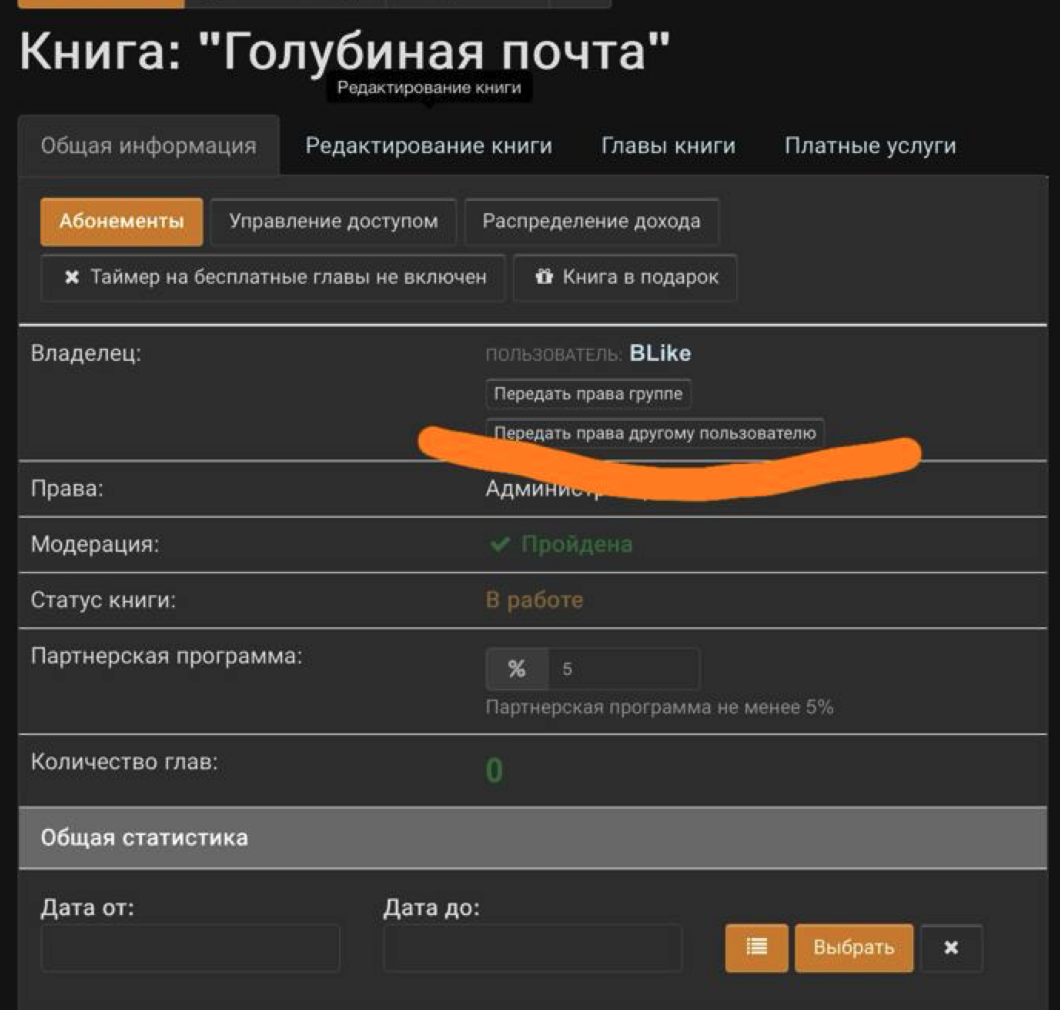Click Передать права группе button
1060x1010 pixels.
click(588, 394)
